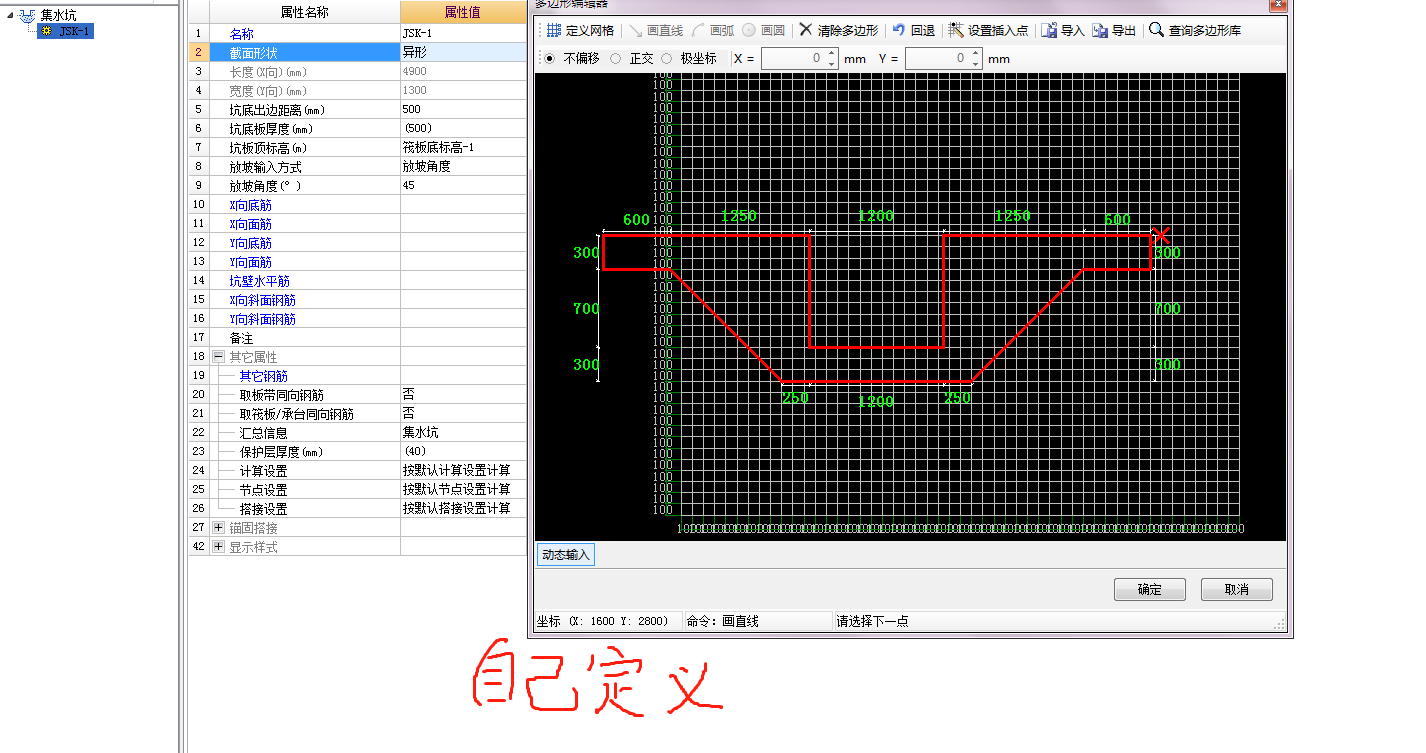
Task: Click the X向斜面钢筋 property name
Action: coord(262,300)
